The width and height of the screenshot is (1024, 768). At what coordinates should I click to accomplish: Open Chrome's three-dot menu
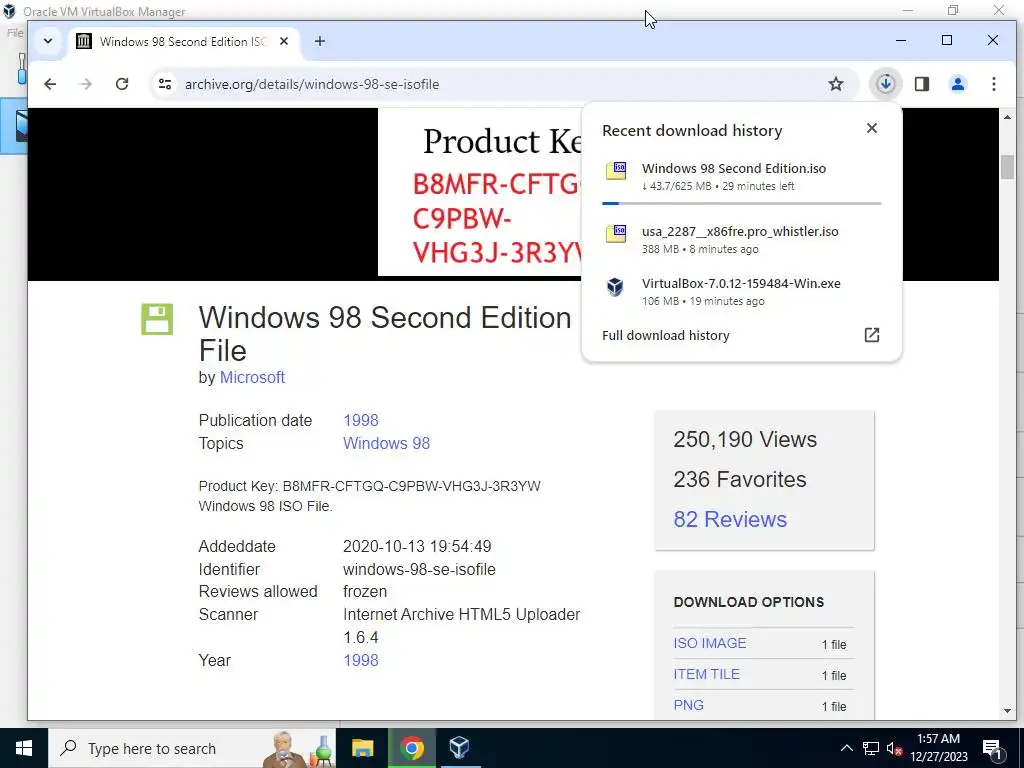click(993, 84)
